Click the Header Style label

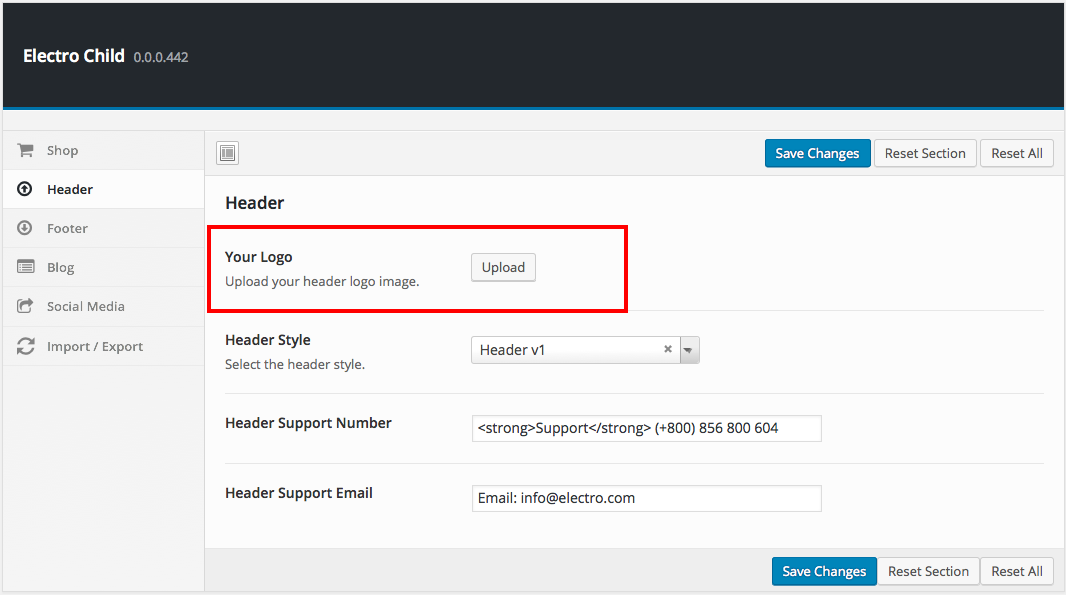point(267,340)
